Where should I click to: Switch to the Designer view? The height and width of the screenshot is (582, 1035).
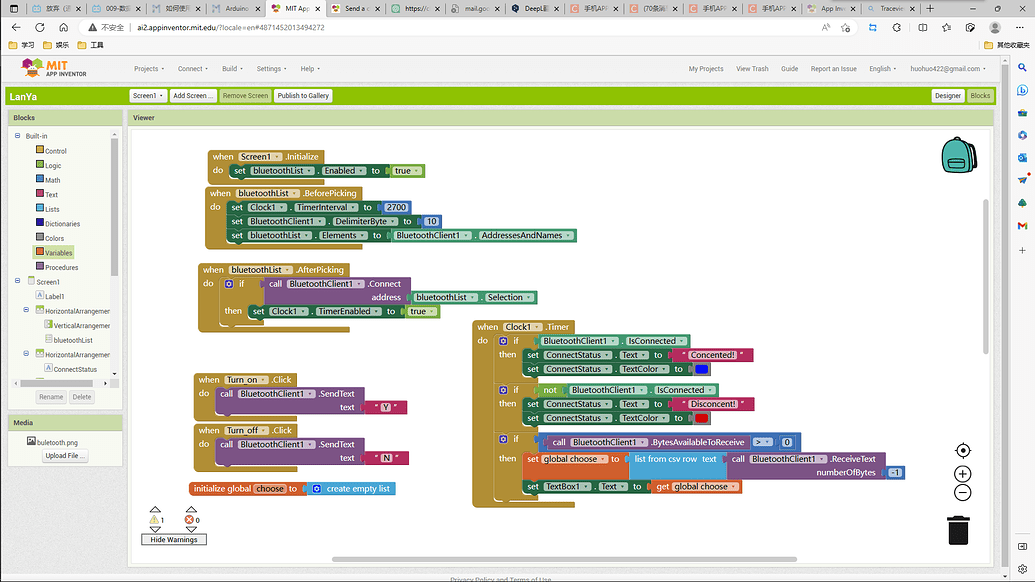(x=947, y=96)
